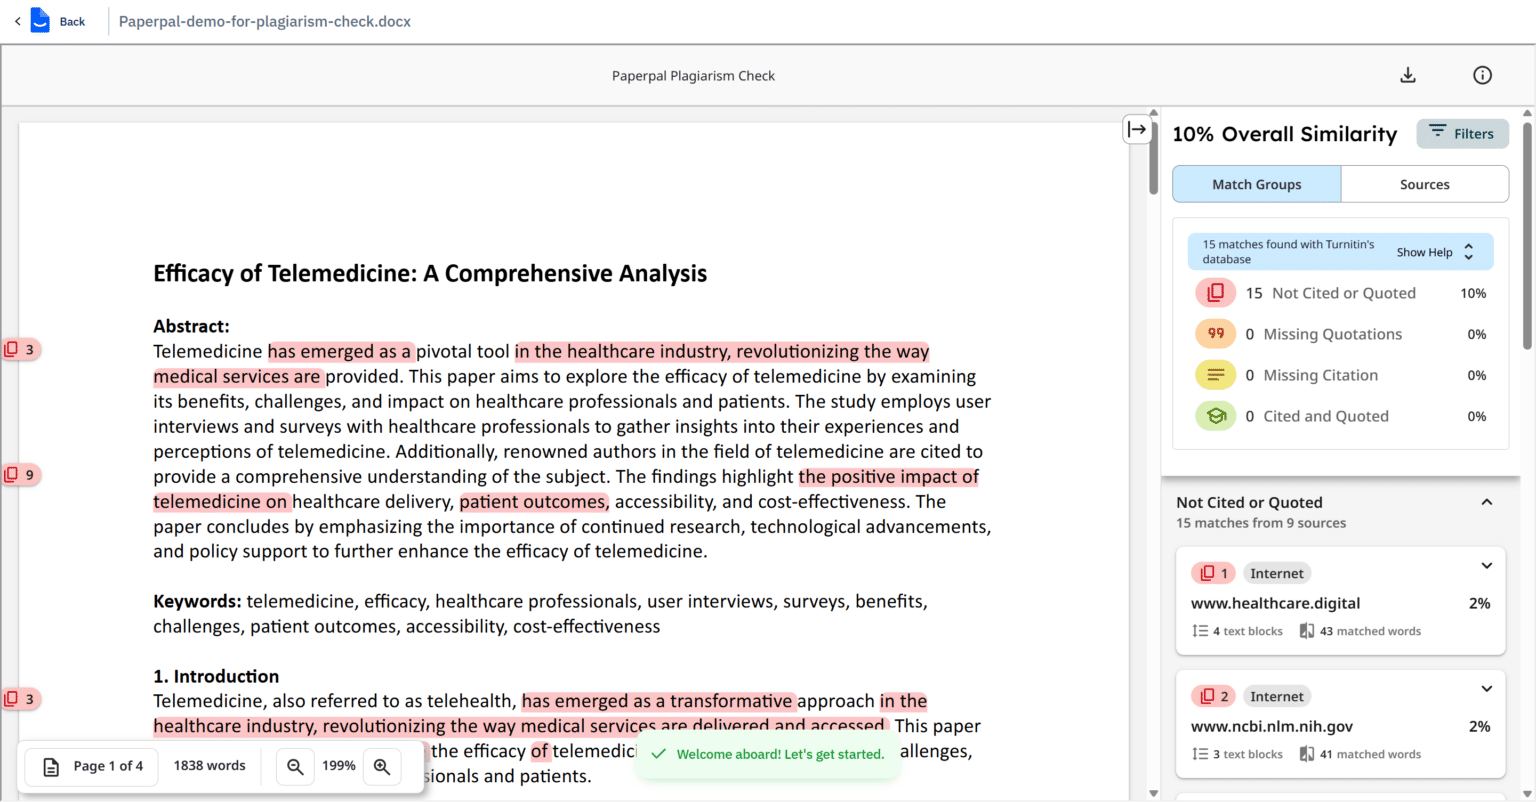
Task: Click the Internet tag on healthcare.digital card
Action: 1277,573
